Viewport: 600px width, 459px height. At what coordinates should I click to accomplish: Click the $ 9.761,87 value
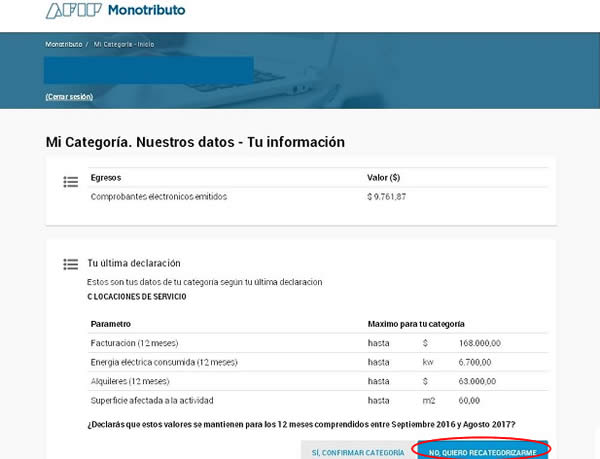[x=386, y=197]
